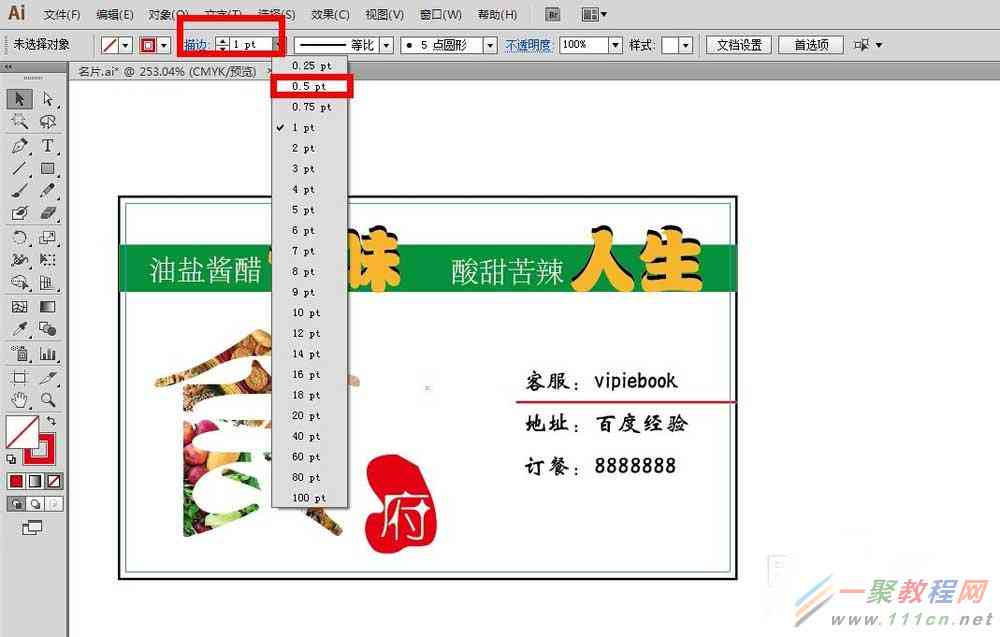This screenshot has width=1000, height=637.
Task: Set Color fill mode button
Action: point(16,481)
